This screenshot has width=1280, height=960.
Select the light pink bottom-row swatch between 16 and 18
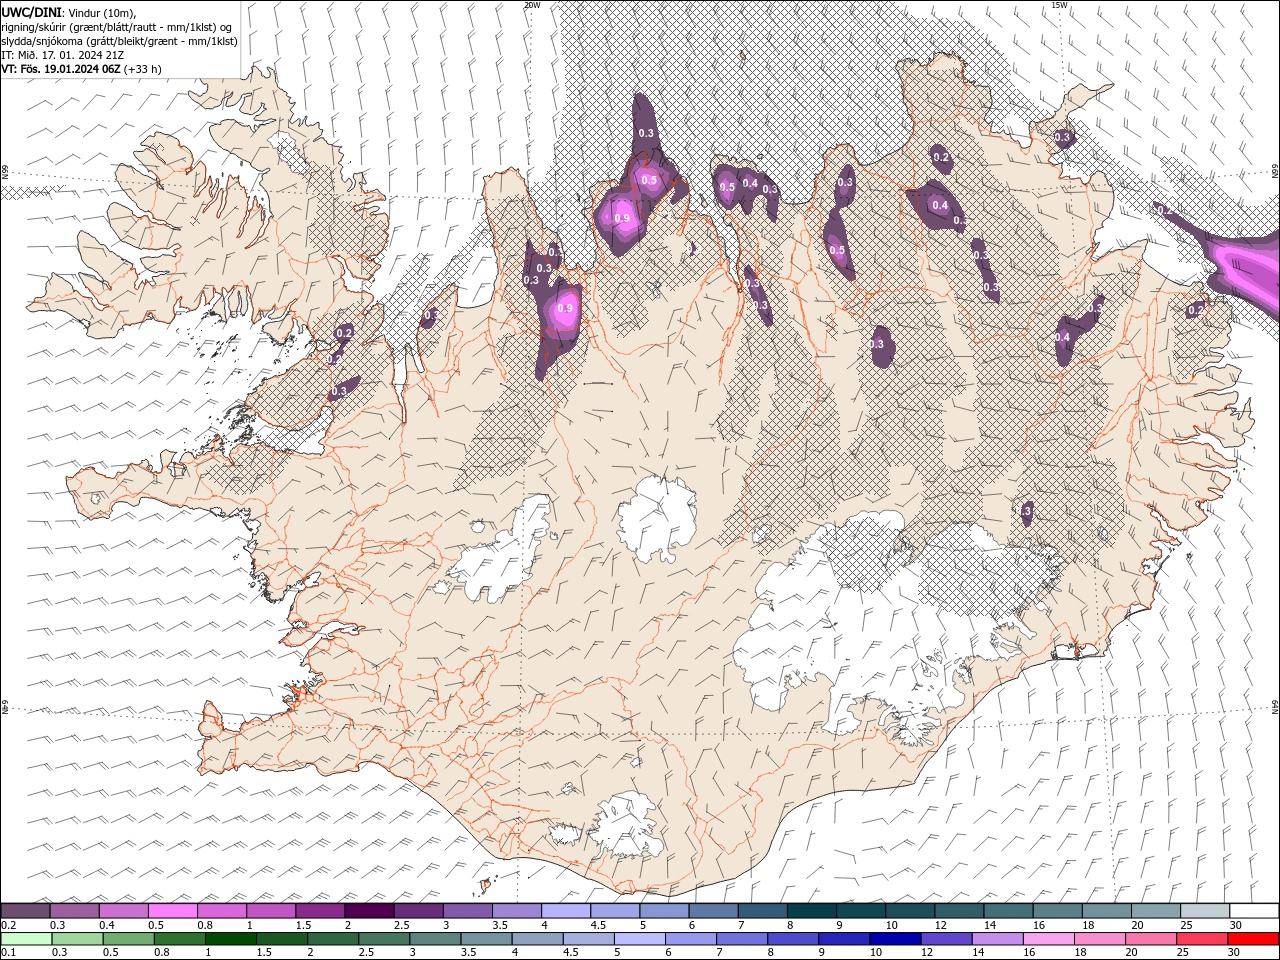(x=1049, y=939)
